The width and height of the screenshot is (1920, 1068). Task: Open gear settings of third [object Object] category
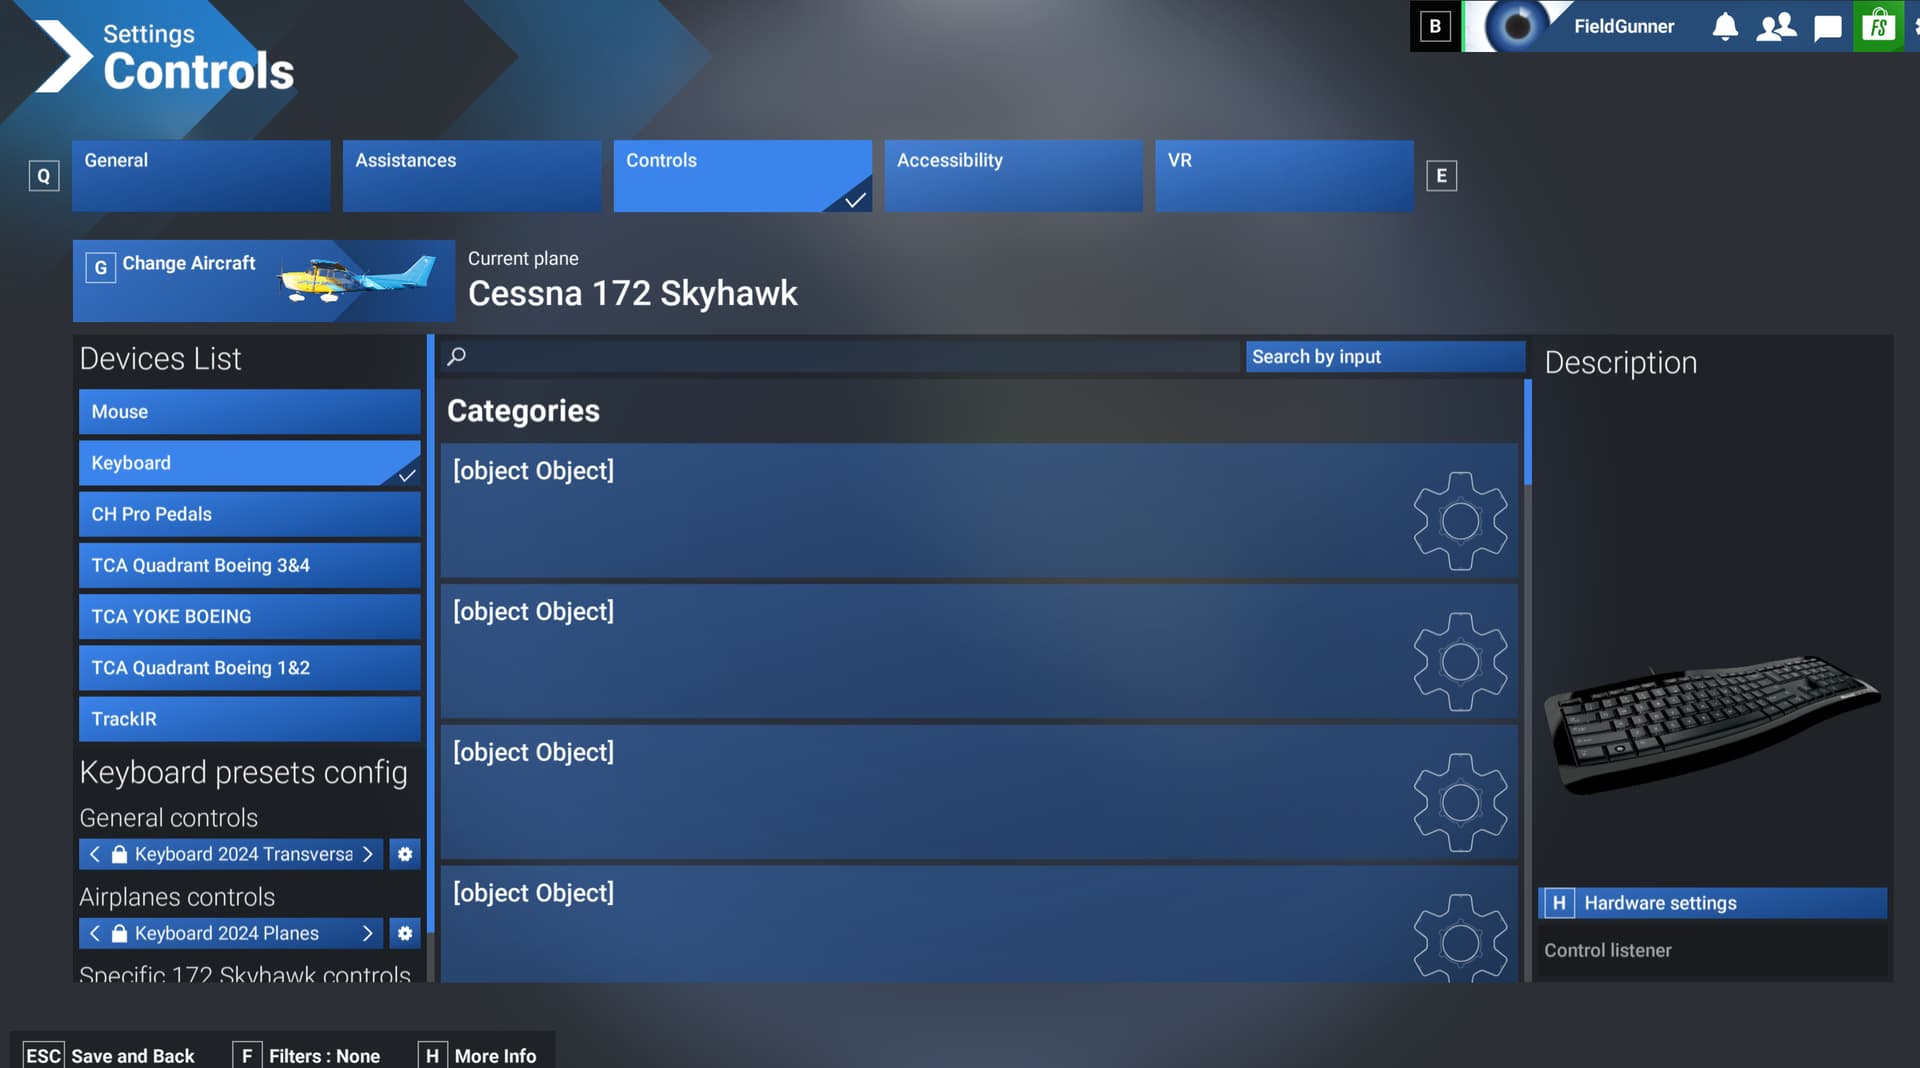(x=1460, y=803)
